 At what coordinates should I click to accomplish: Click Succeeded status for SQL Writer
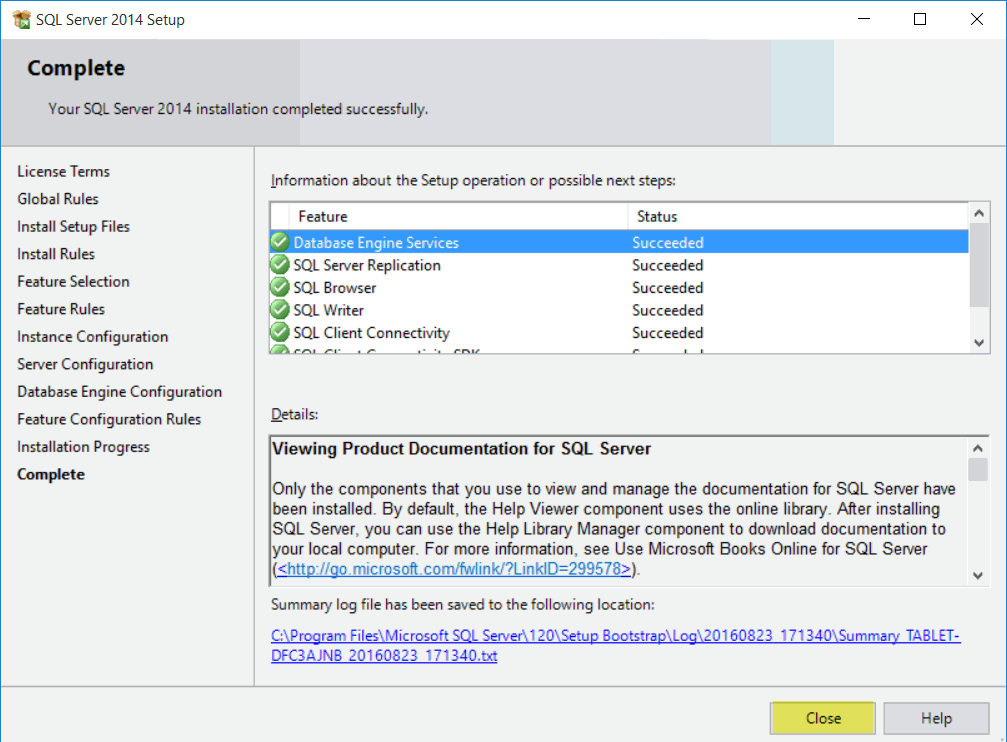point(667,310)
